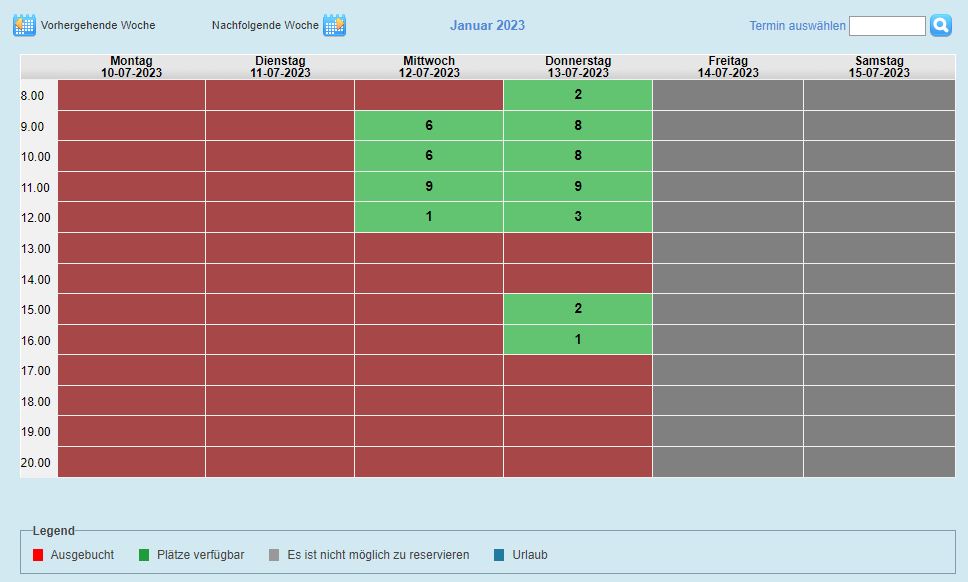968x582 pixels.
Task: Click the green Plätze verfügbar legend swatch
Action: (x=144, y=555)
